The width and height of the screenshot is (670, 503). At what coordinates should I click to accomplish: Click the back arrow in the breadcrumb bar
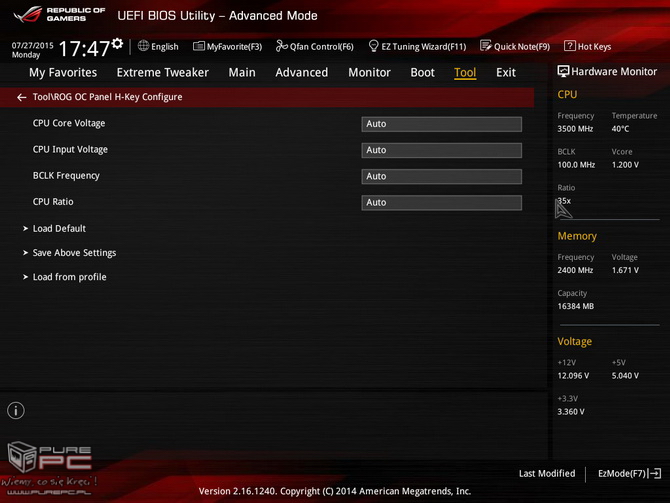tap(21, 97)
